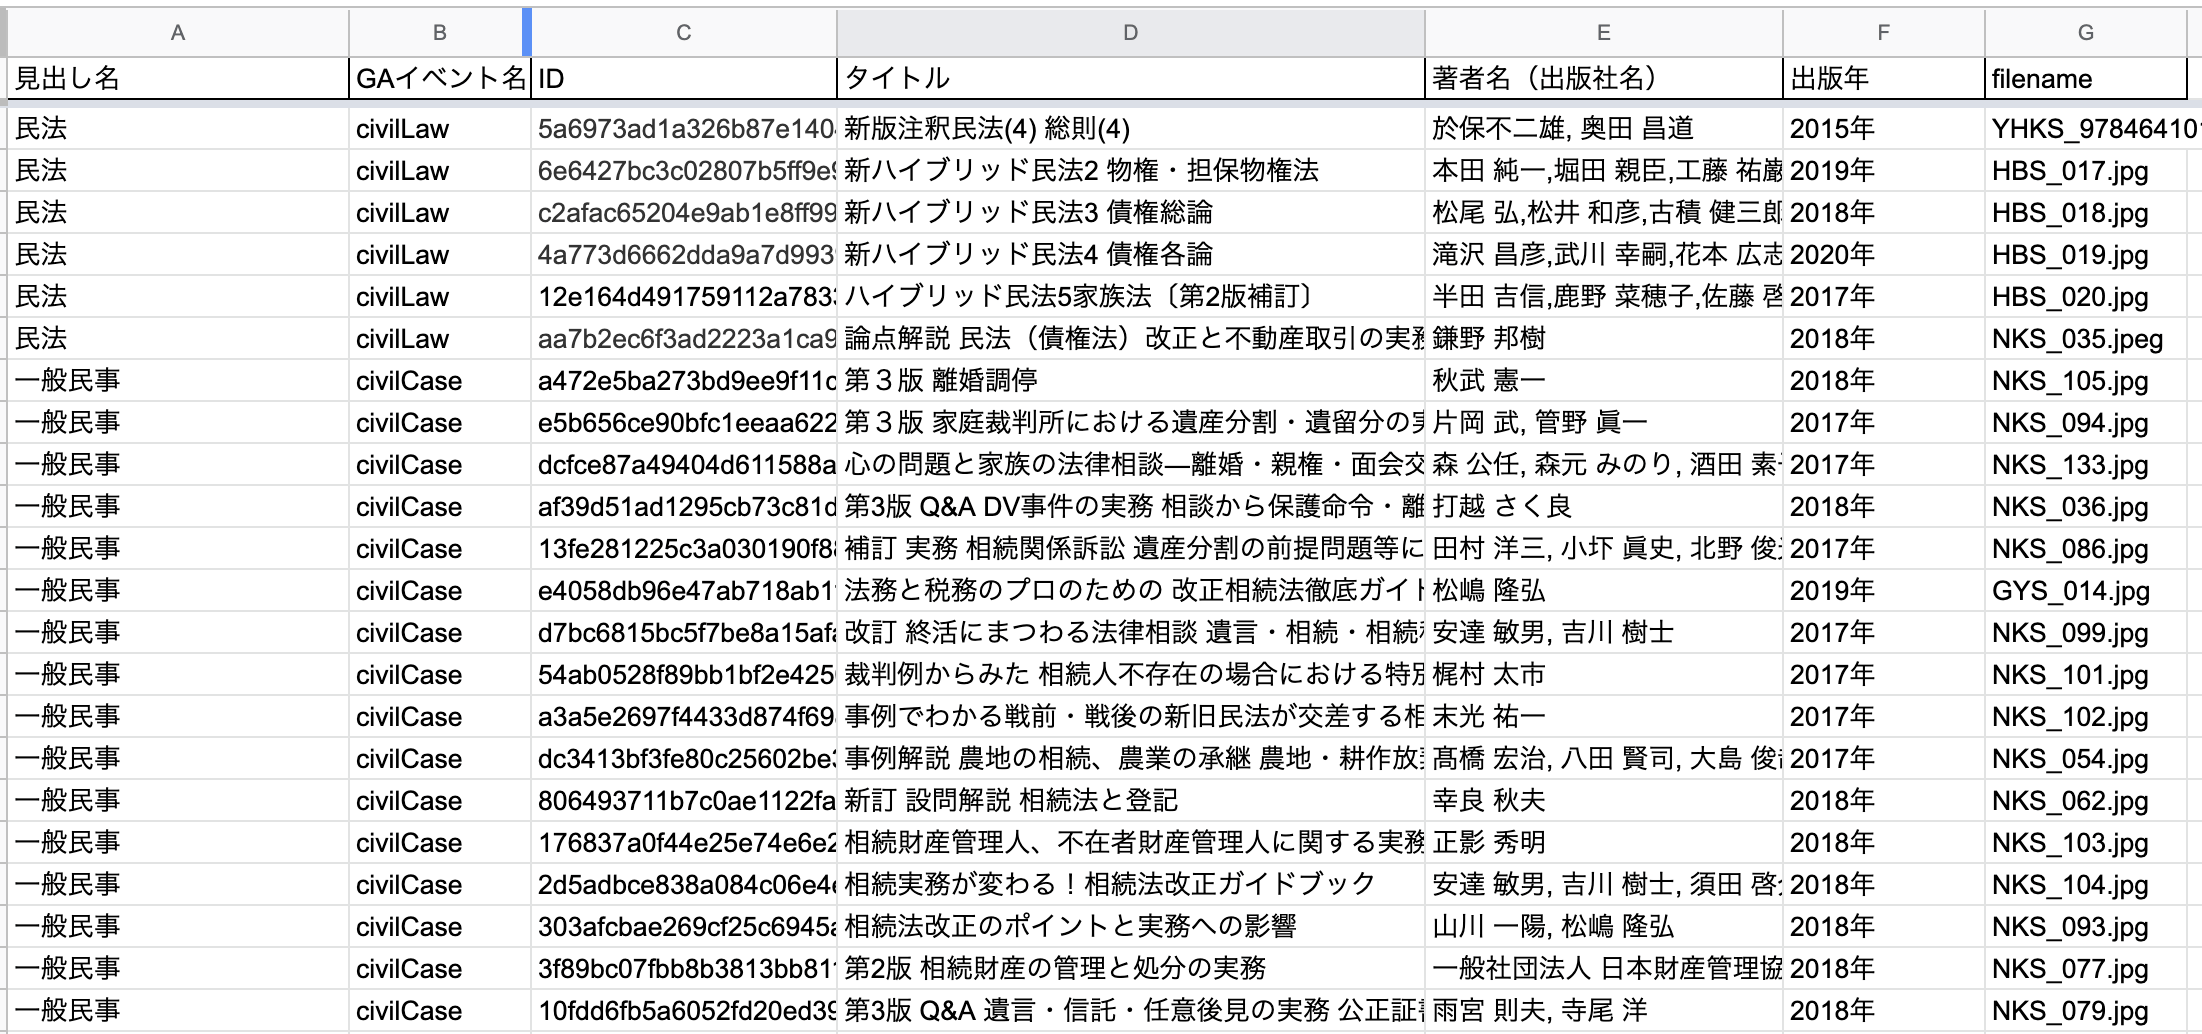Select the cell containing GYS_014.jpg

point(2085,591)
